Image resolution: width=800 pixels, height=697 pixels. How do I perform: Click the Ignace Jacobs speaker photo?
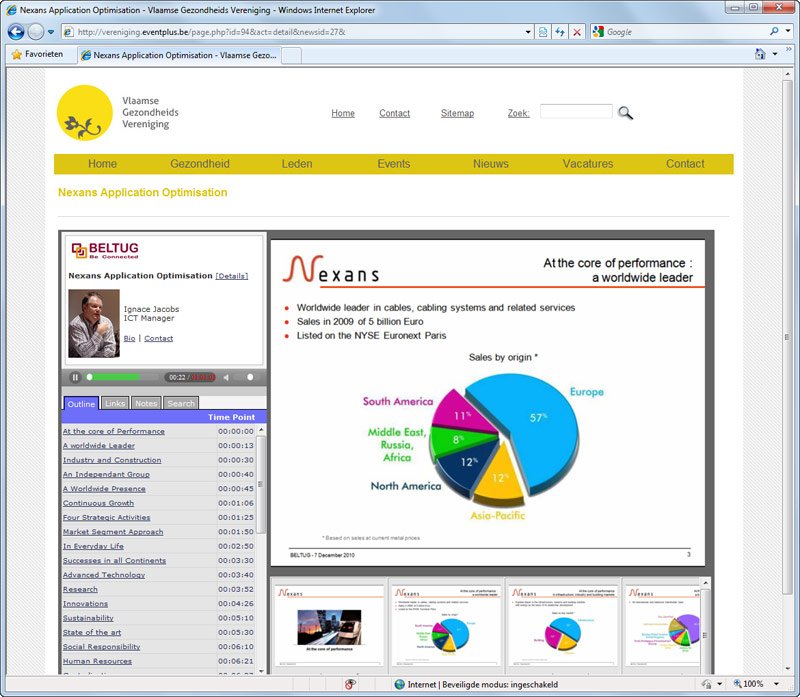[x=94, y=323]
